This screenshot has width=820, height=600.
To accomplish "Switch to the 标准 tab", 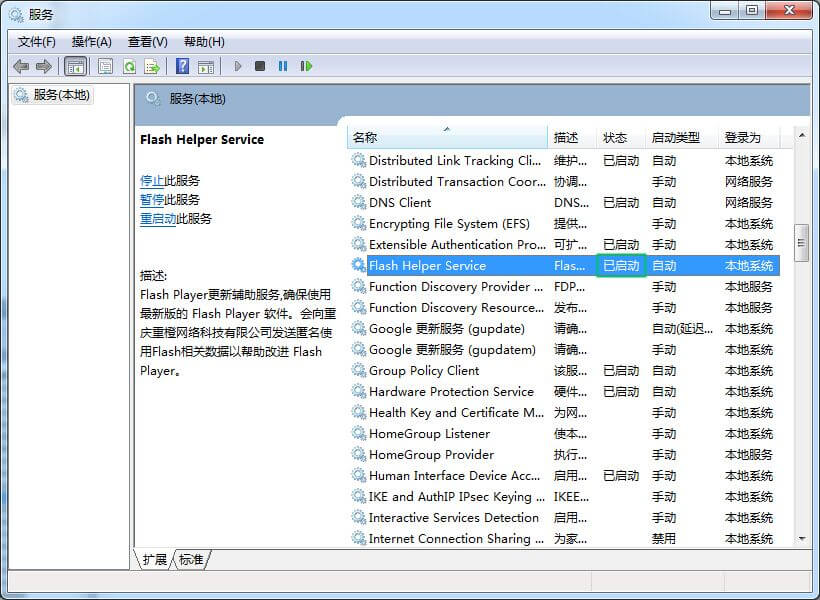I will [x=192, y=560].
